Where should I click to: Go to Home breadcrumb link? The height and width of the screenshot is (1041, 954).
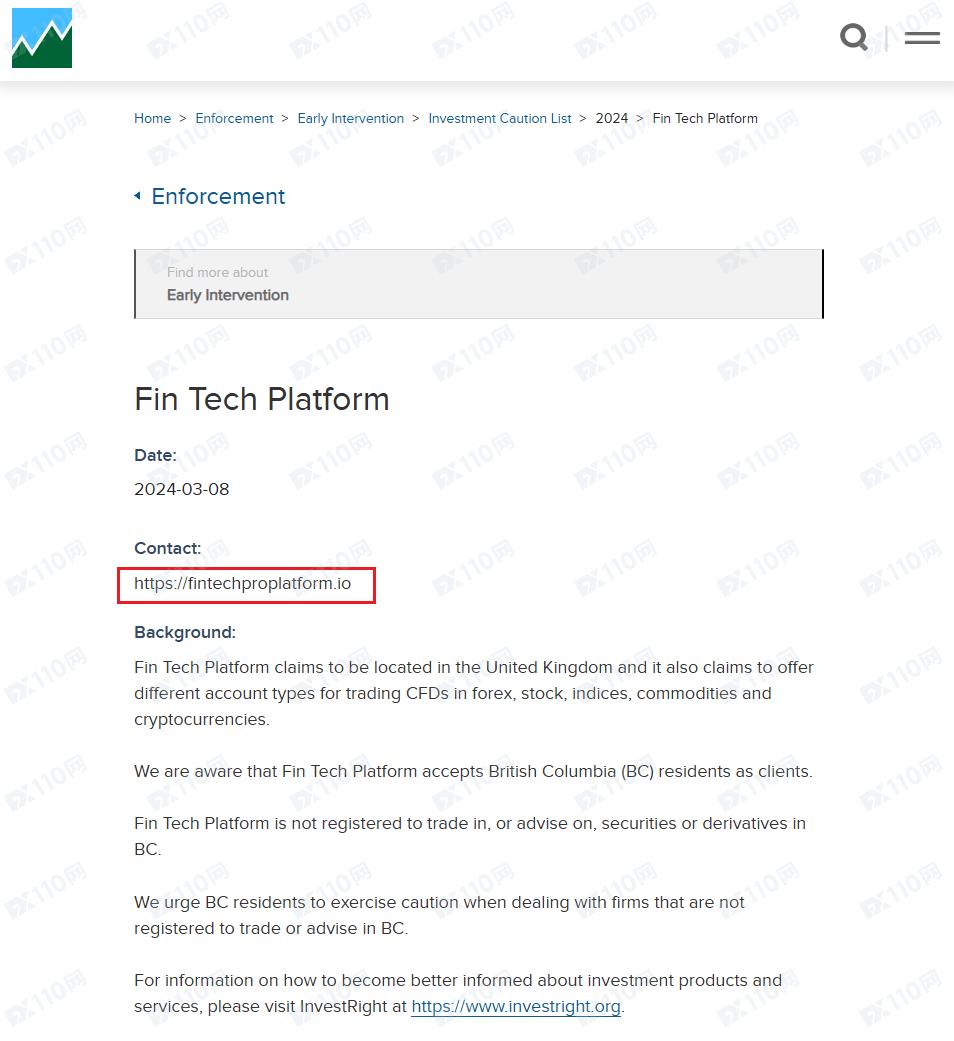(152, 118)
